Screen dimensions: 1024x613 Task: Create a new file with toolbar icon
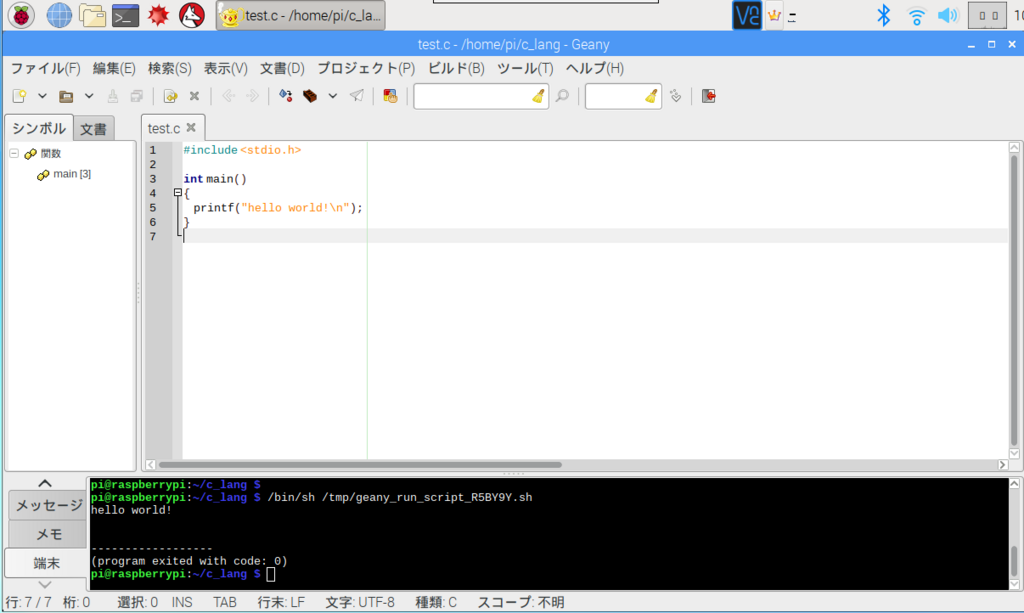(x=20, y=97)
